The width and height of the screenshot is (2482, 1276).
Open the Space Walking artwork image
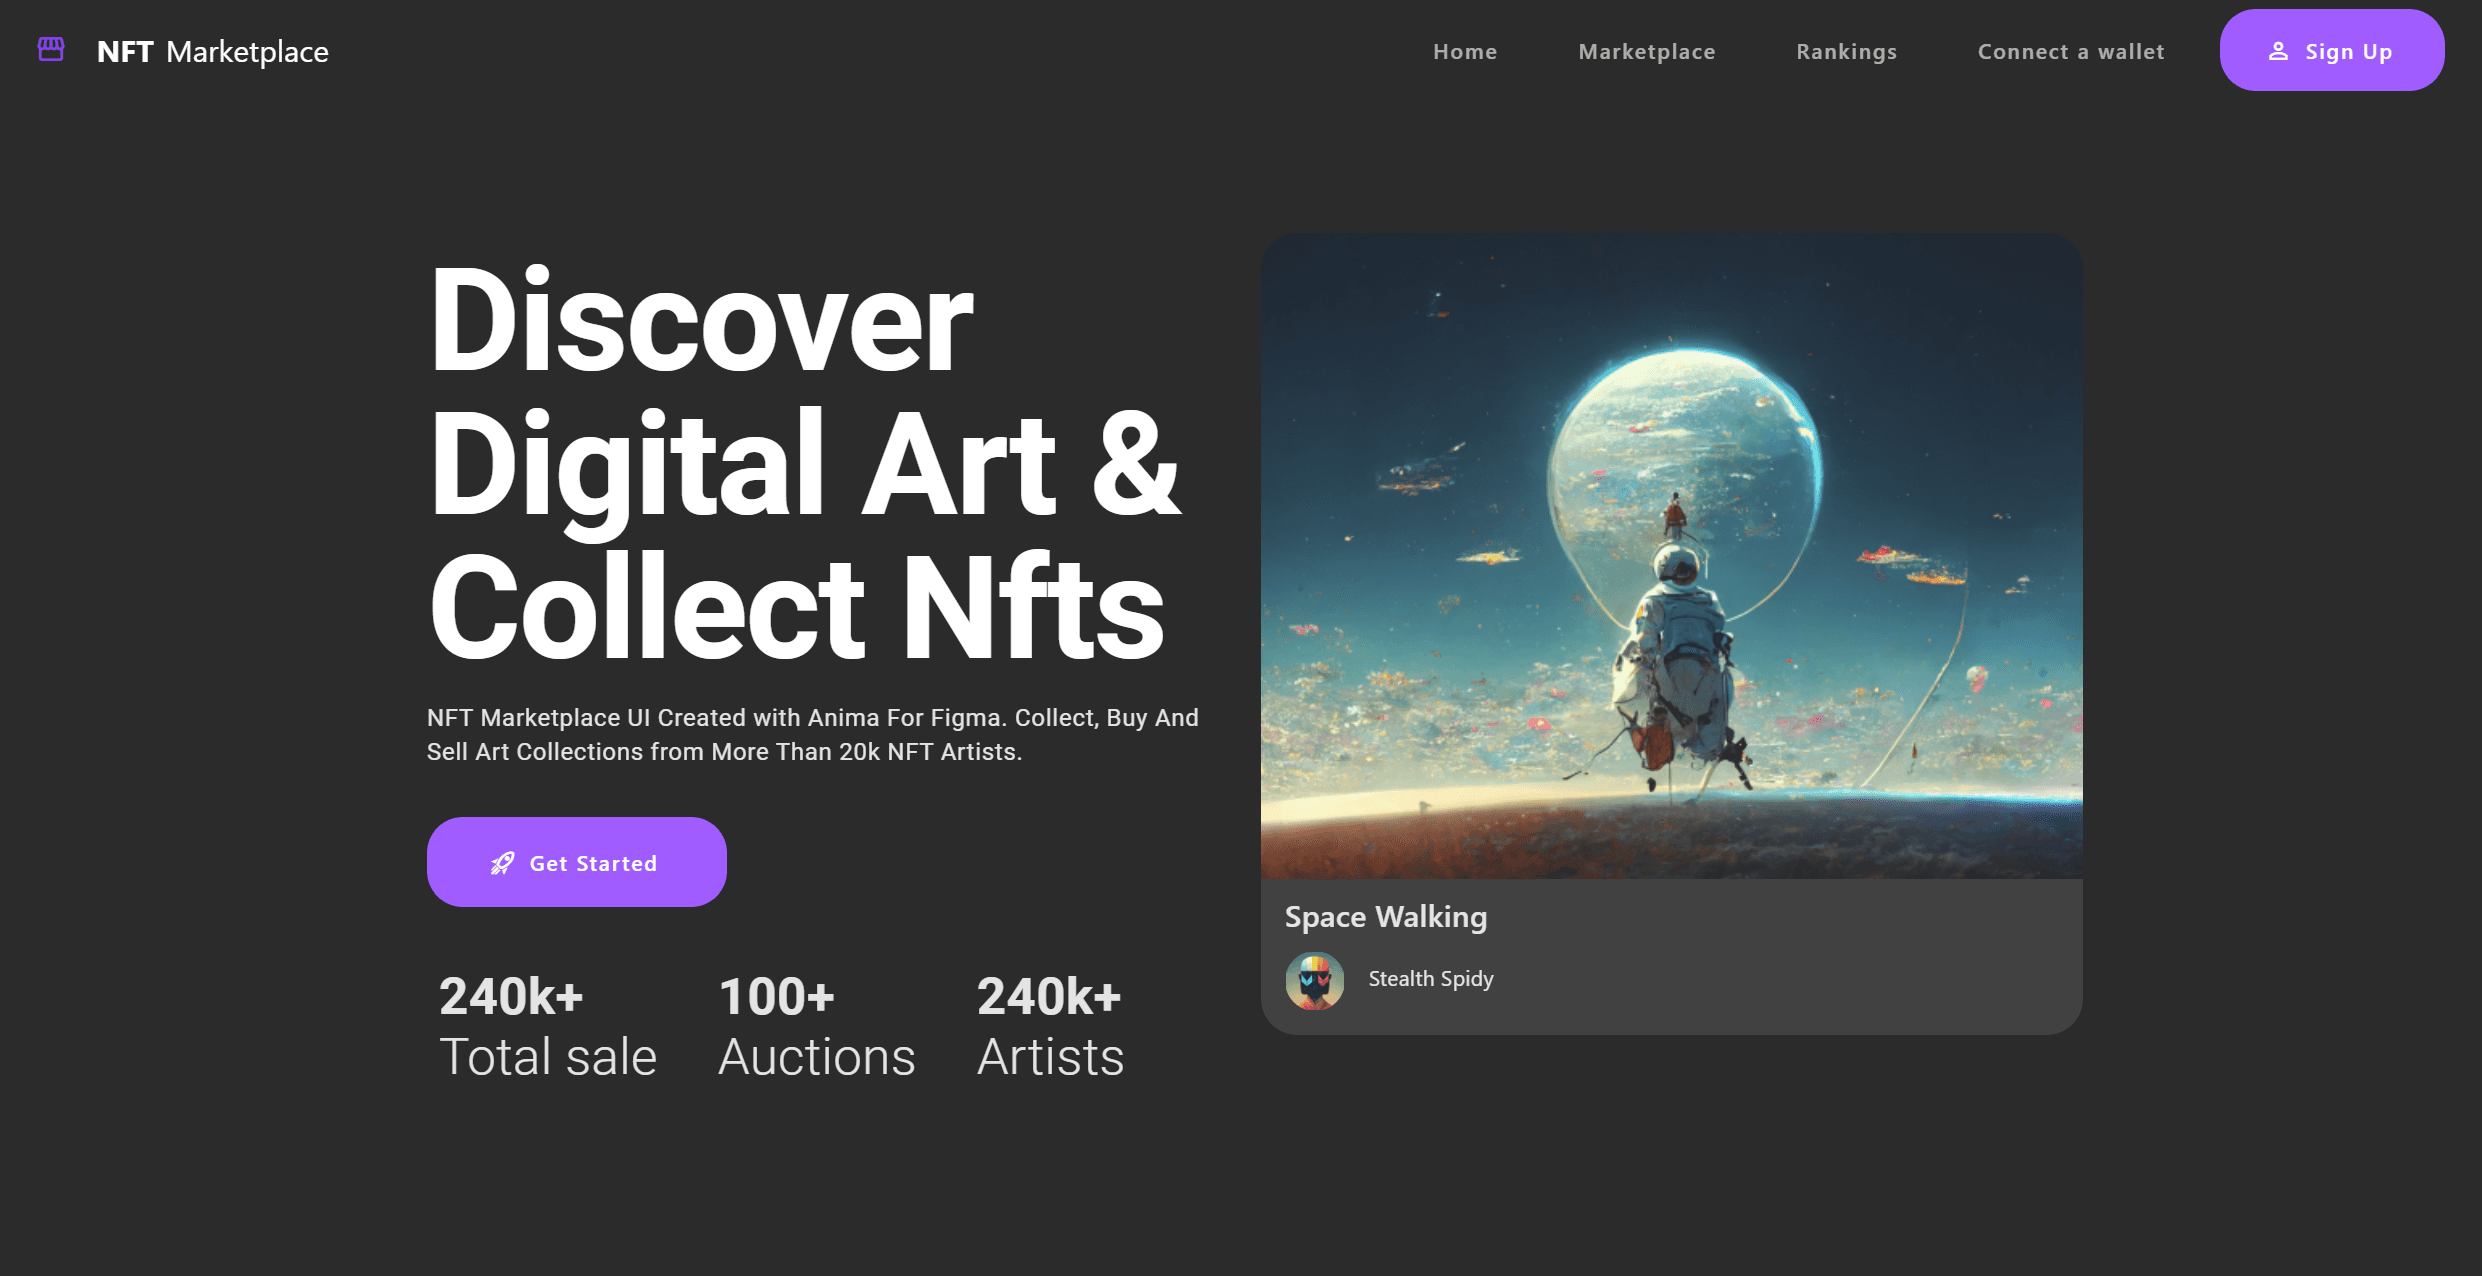(x=1672, y=556)
